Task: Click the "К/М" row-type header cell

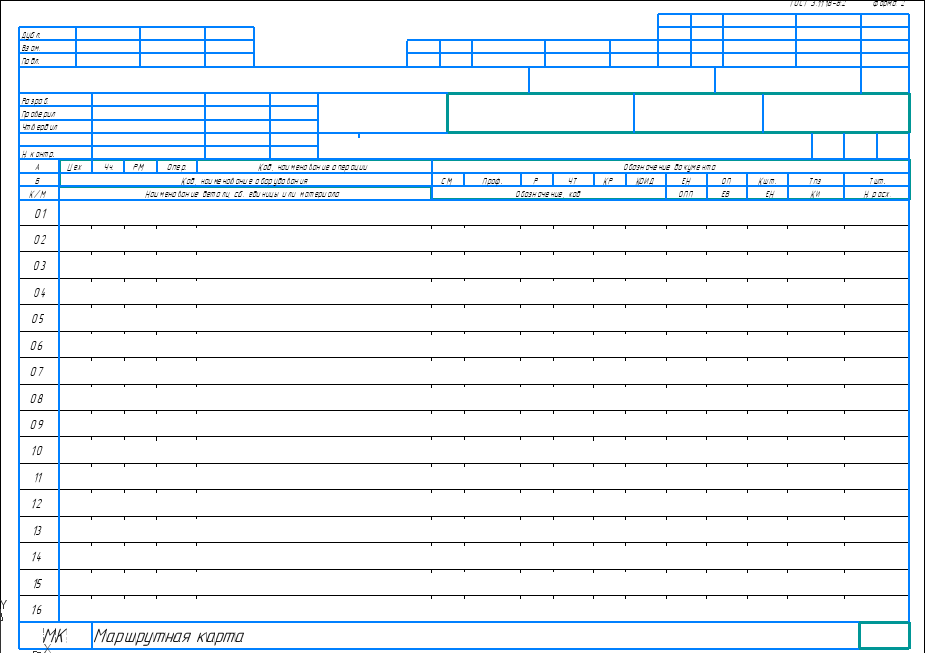Action: click(x=39, y=193)
